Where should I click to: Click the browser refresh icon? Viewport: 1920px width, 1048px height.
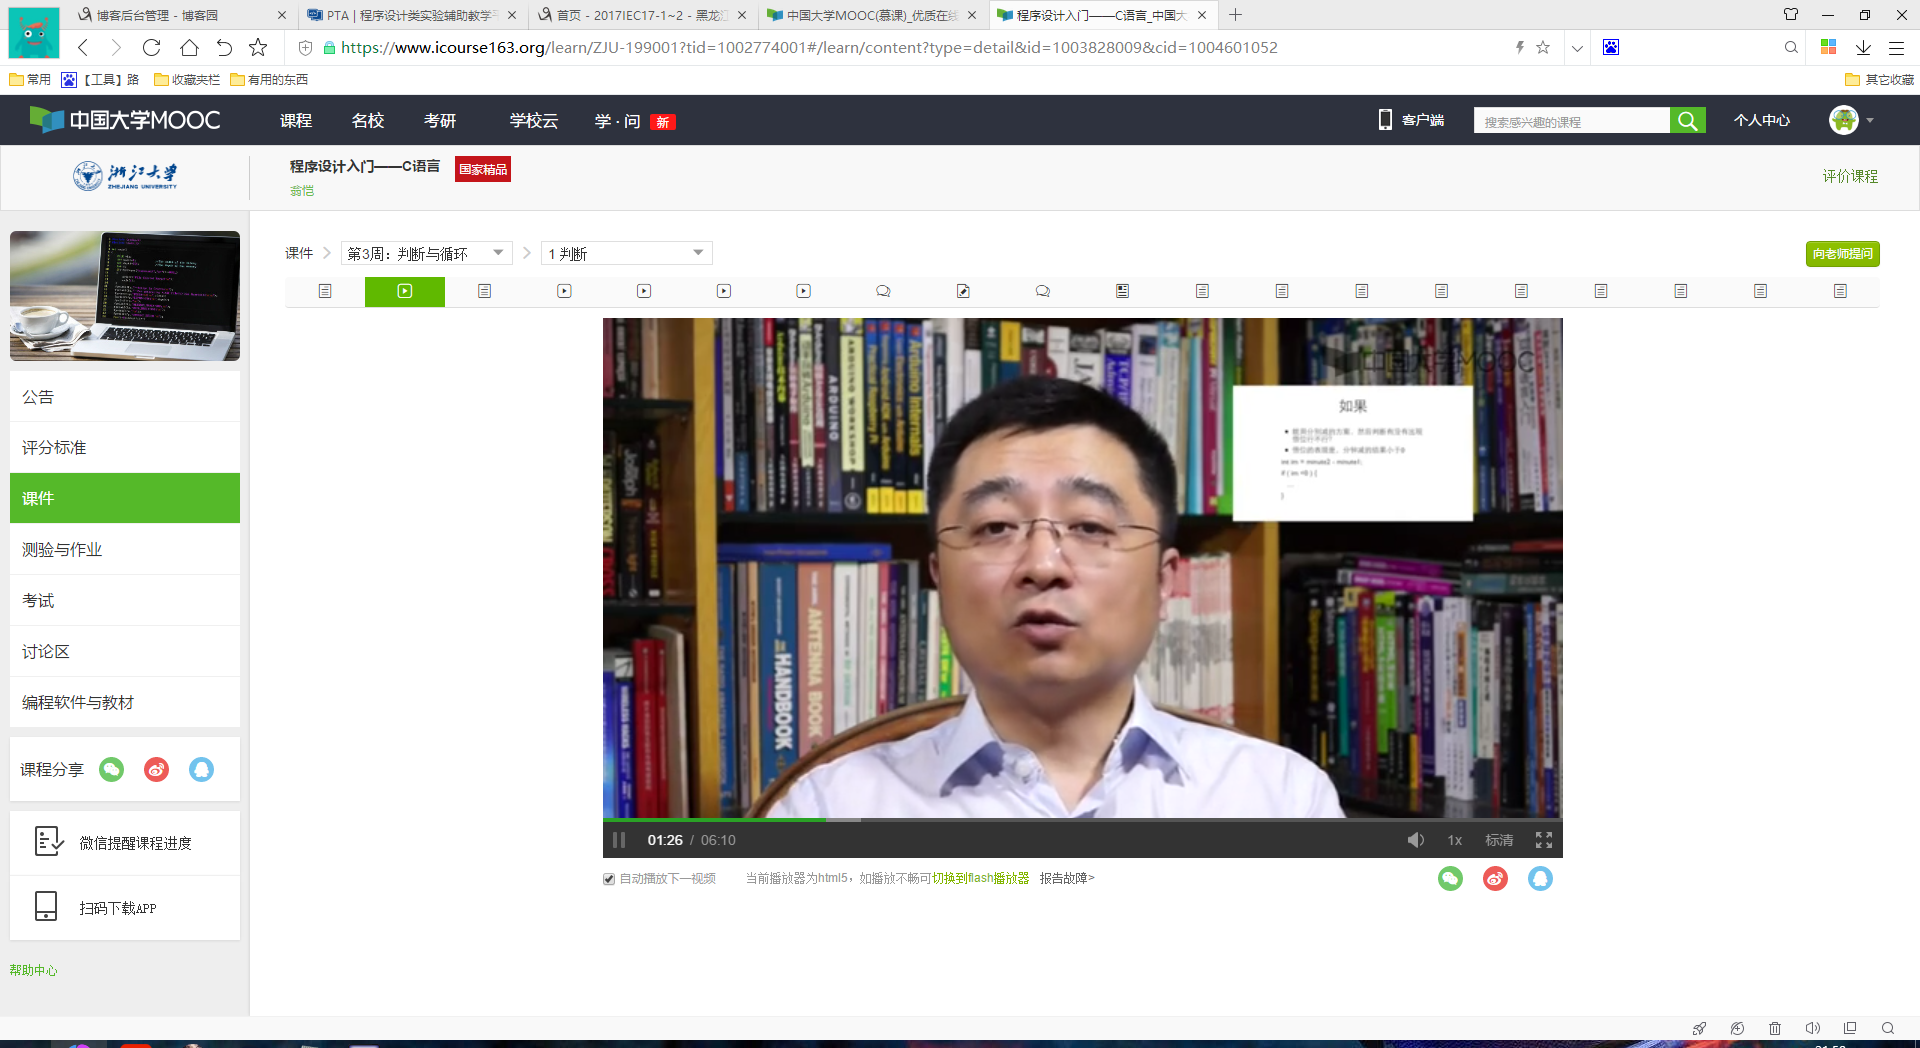(x=151, y=47)
